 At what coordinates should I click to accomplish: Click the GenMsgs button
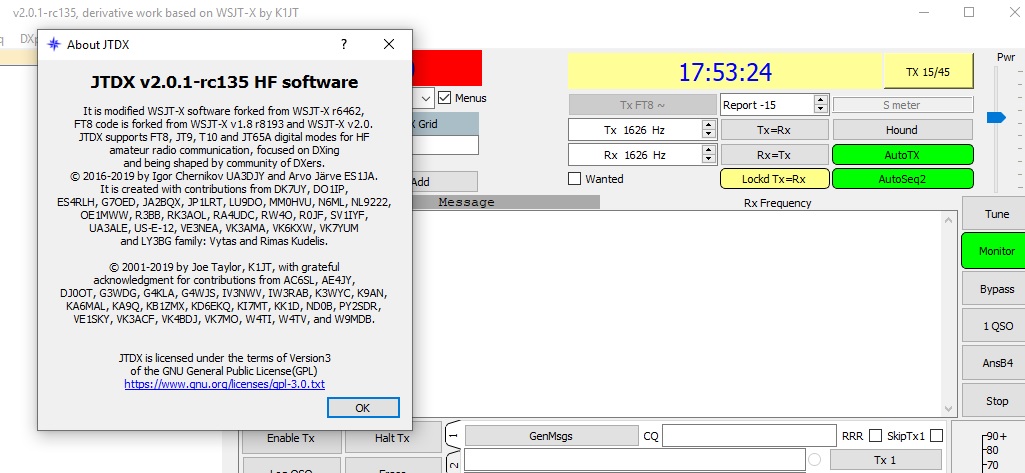tap(552, 435)
